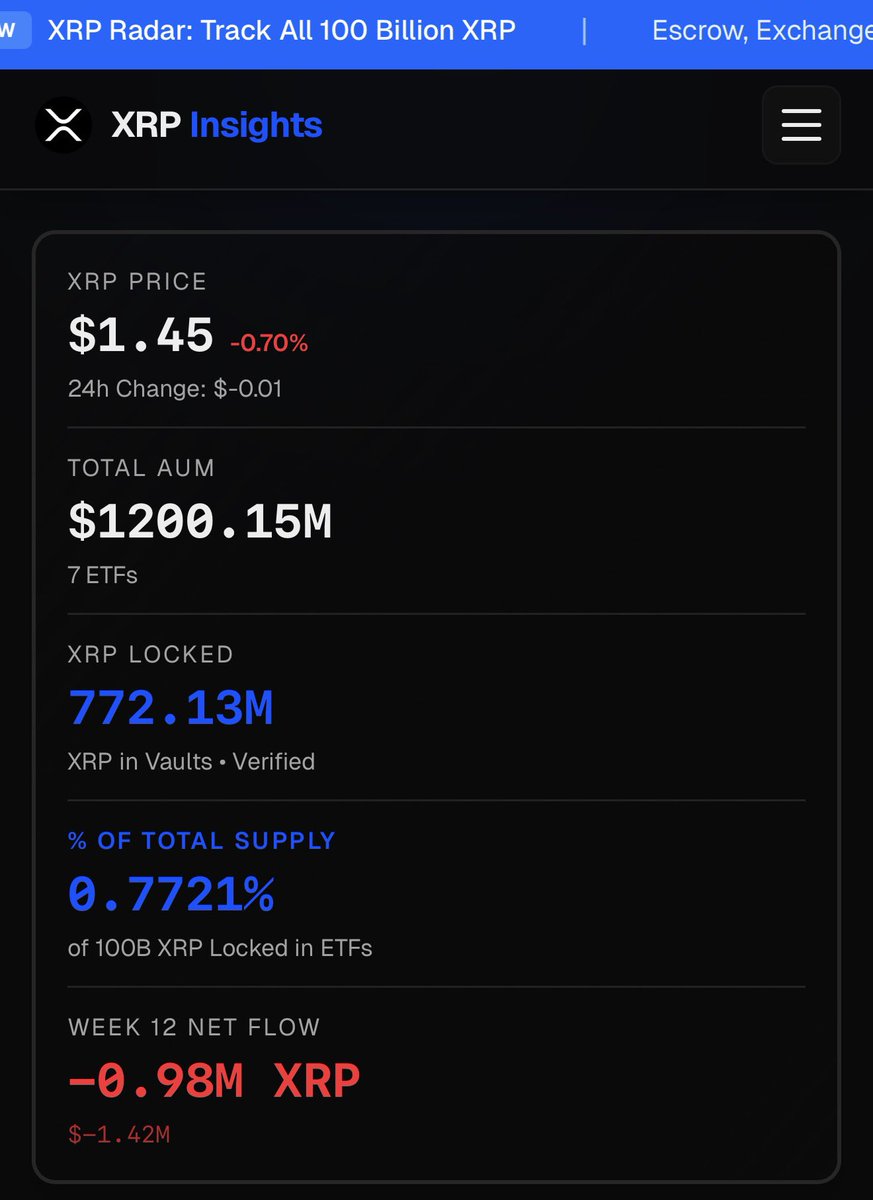
Task: Click the 0.7721% supply percentage
Action: coord(171,894)
